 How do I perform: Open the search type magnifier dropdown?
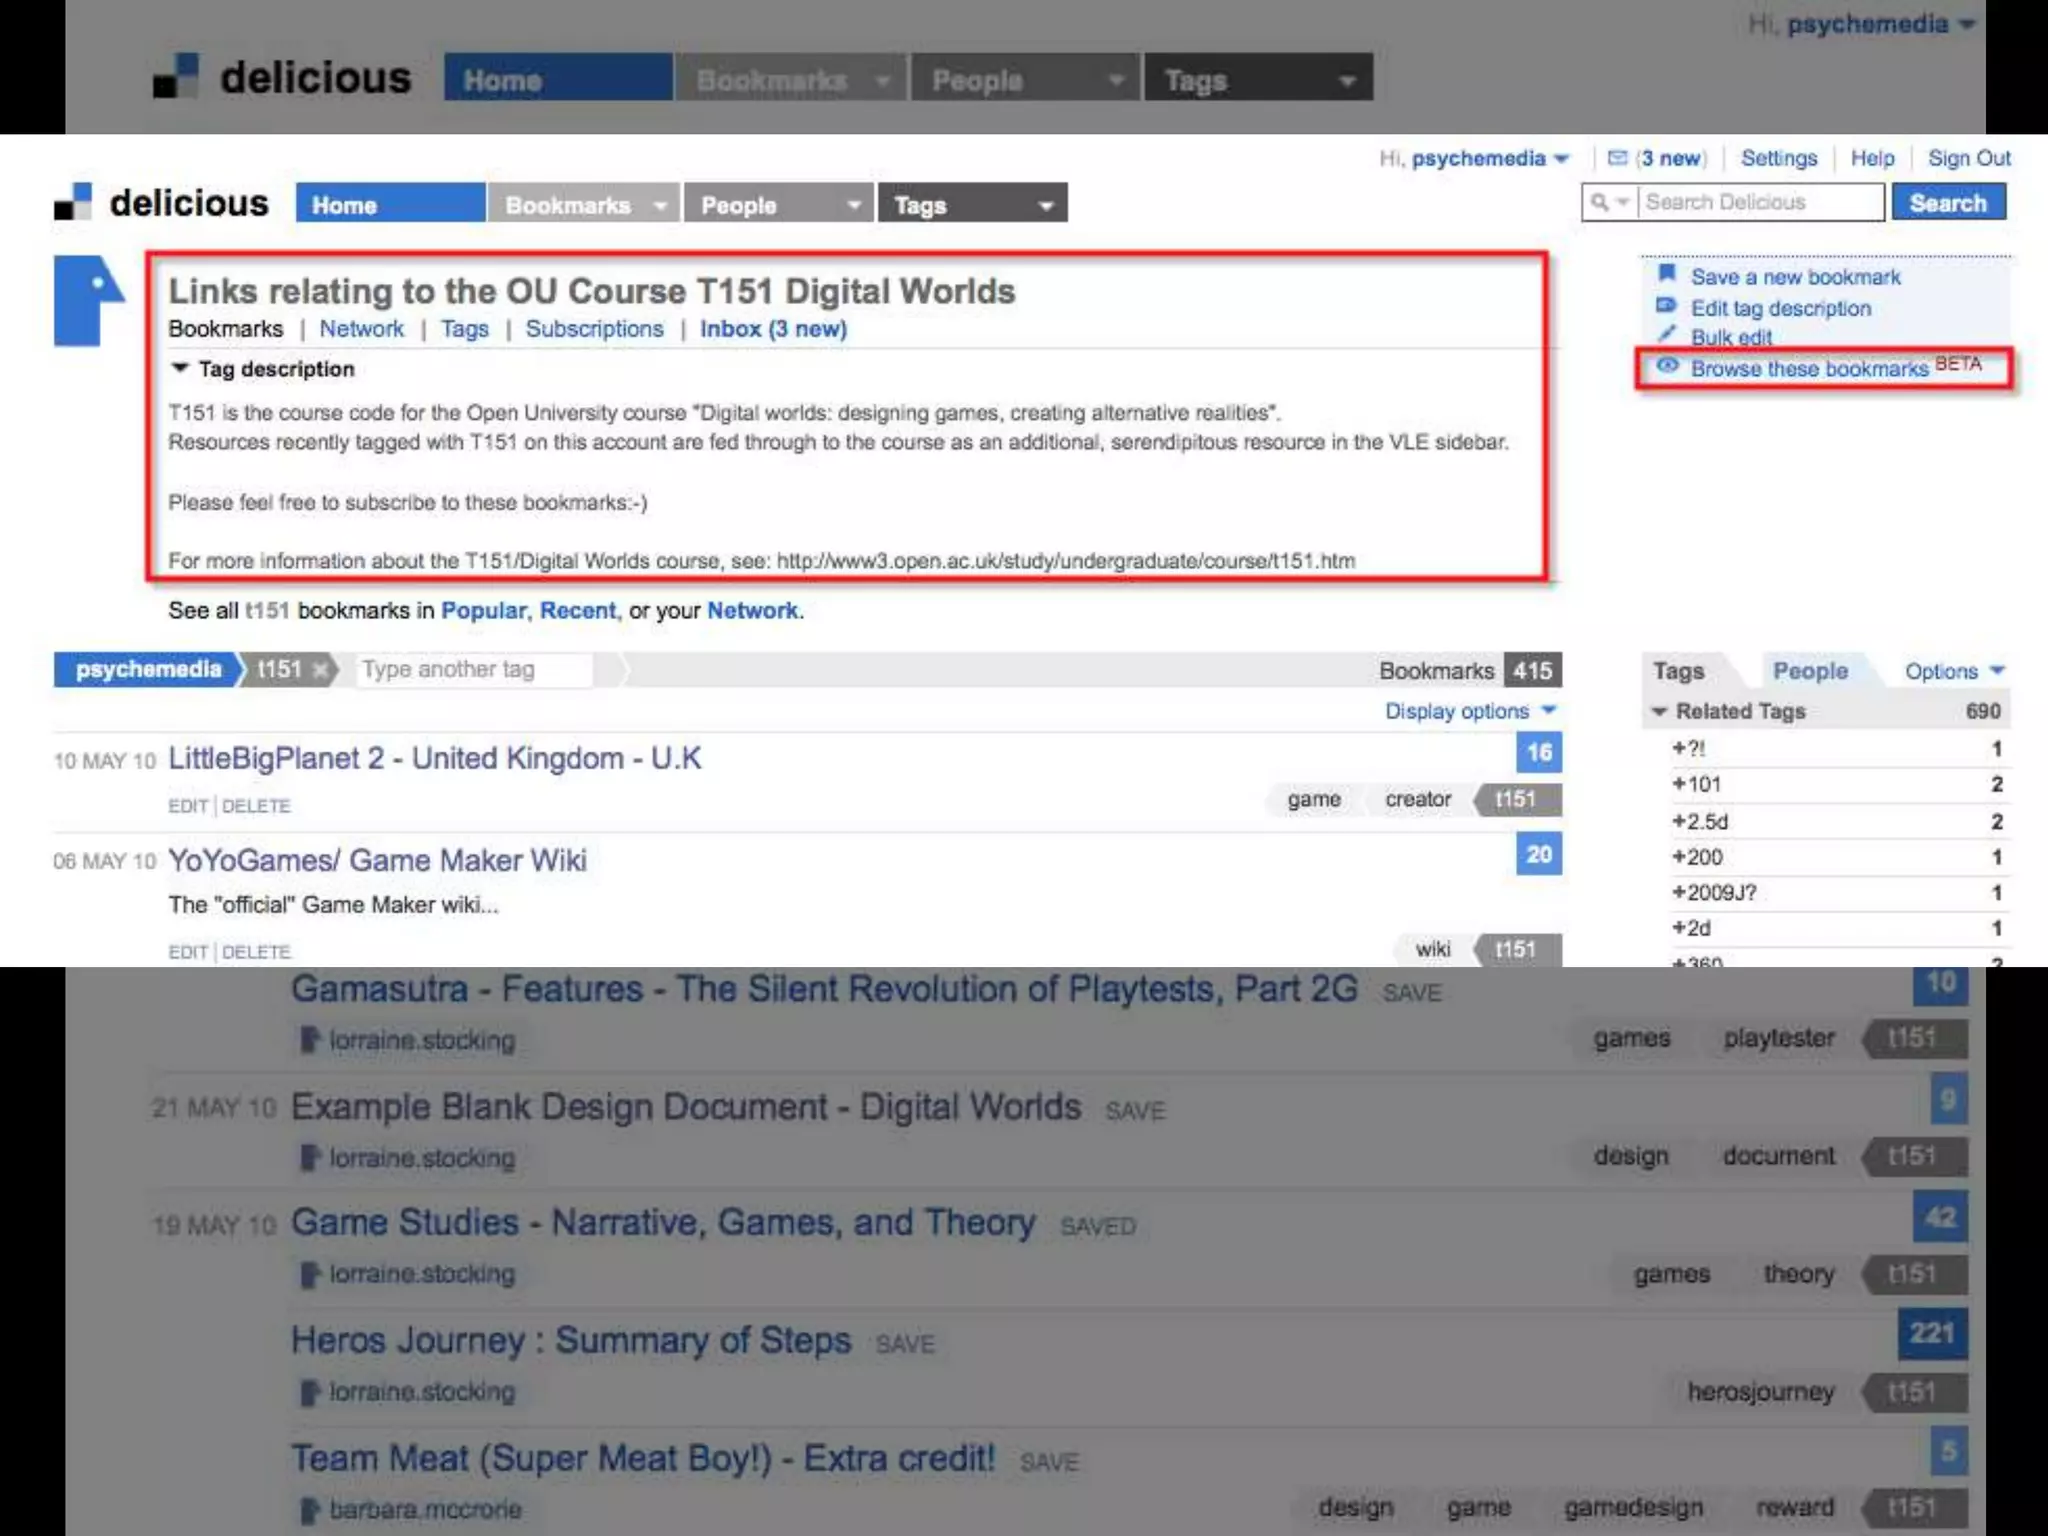tap(1609, 203)
